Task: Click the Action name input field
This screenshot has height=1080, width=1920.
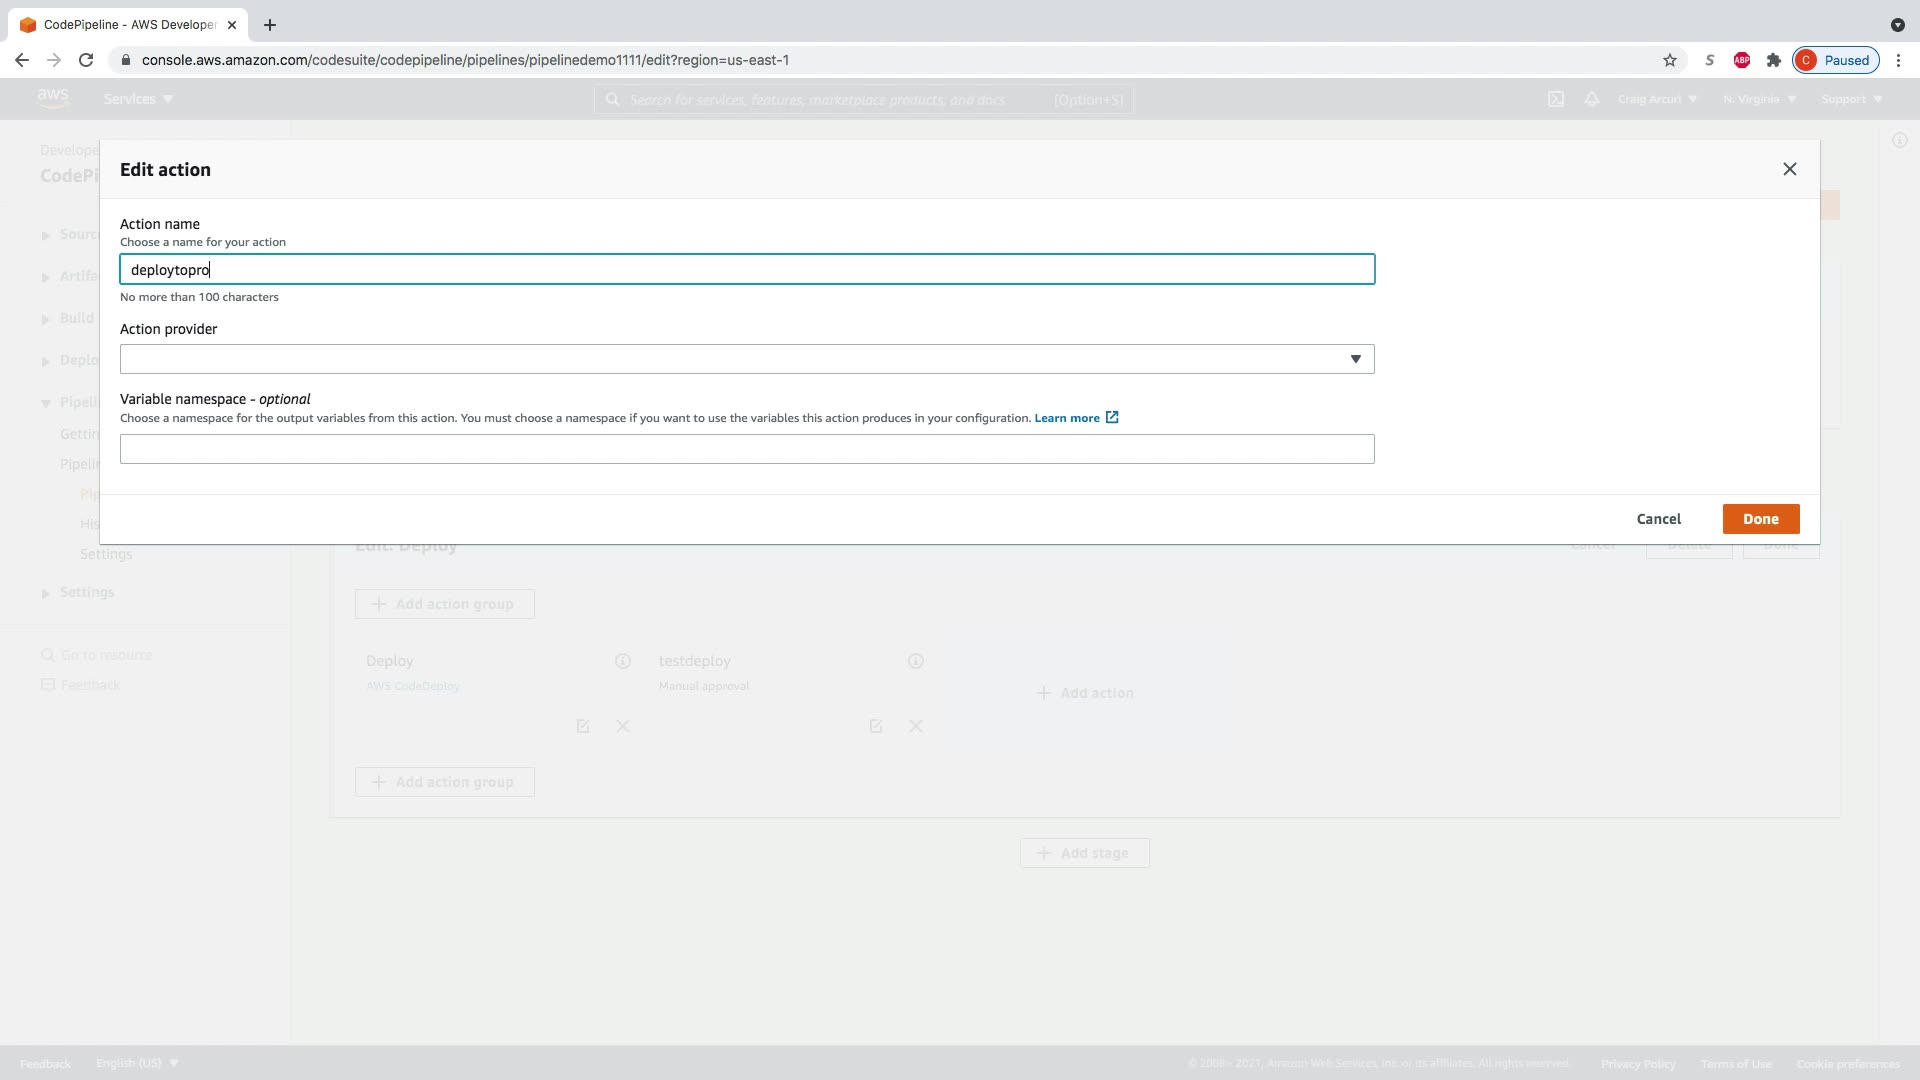Action: [x=746, y=269]
